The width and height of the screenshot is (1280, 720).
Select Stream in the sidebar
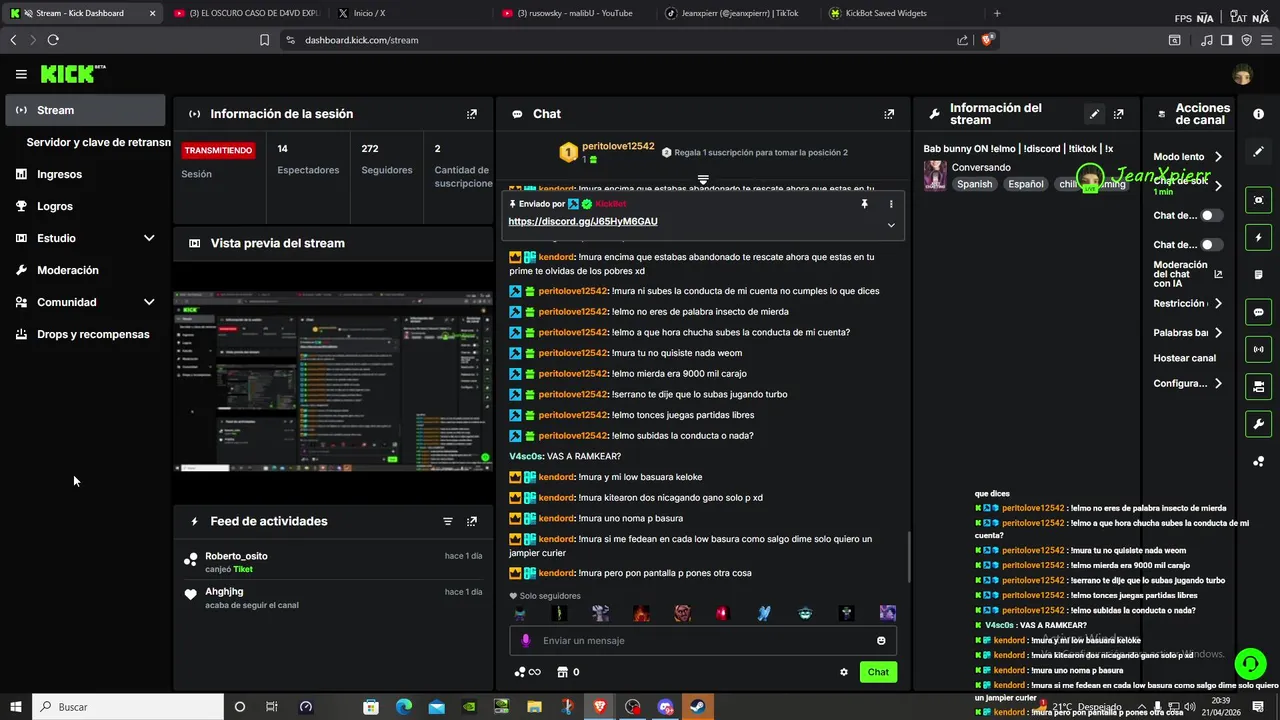pyautogui.click(x=85, y=110)
